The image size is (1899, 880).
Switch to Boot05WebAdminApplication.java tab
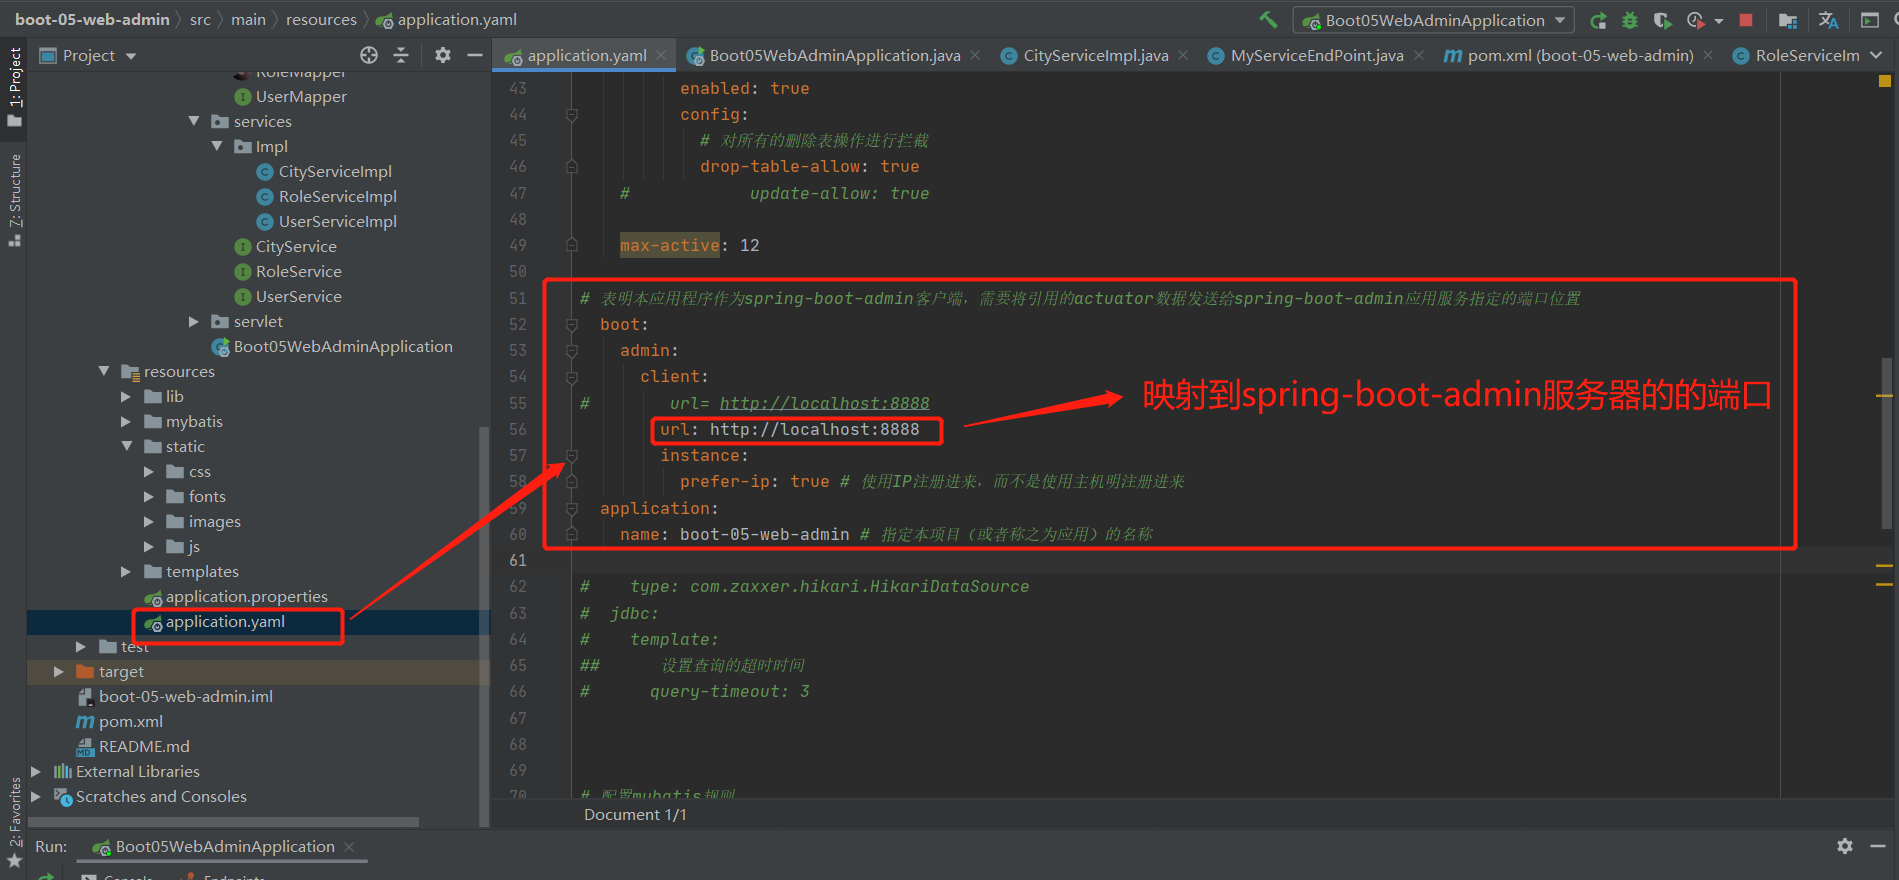tap(834, 56)
